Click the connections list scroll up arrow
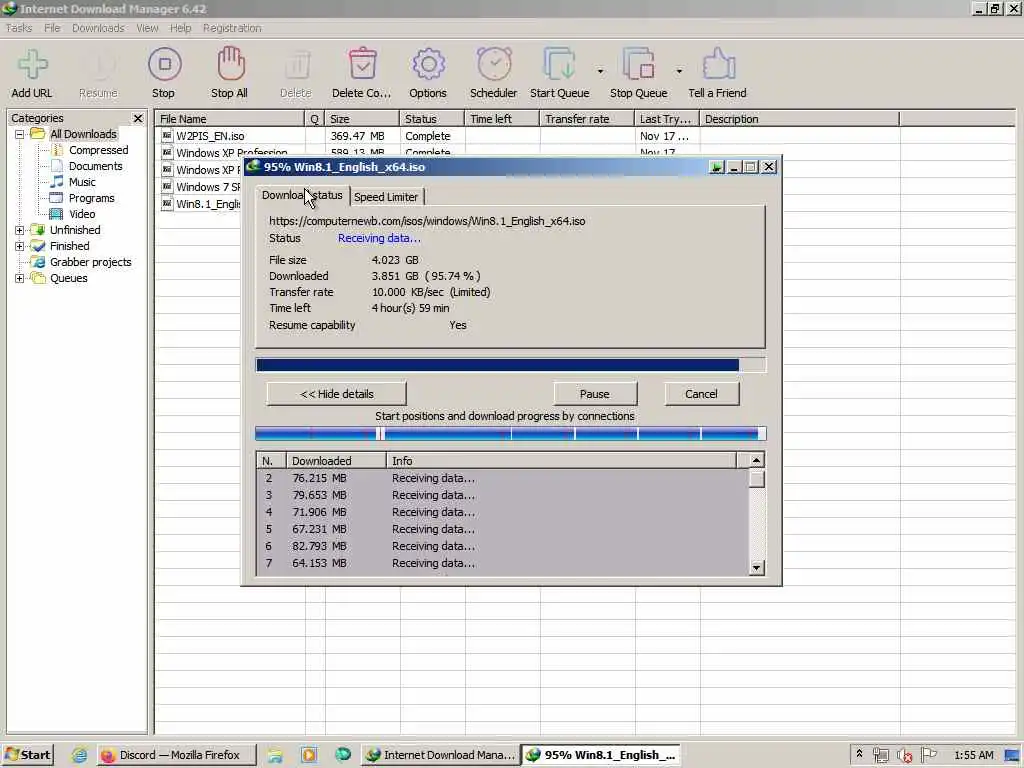The width and height of the screenshot is (1024, 768). click(x=756, y=460)
